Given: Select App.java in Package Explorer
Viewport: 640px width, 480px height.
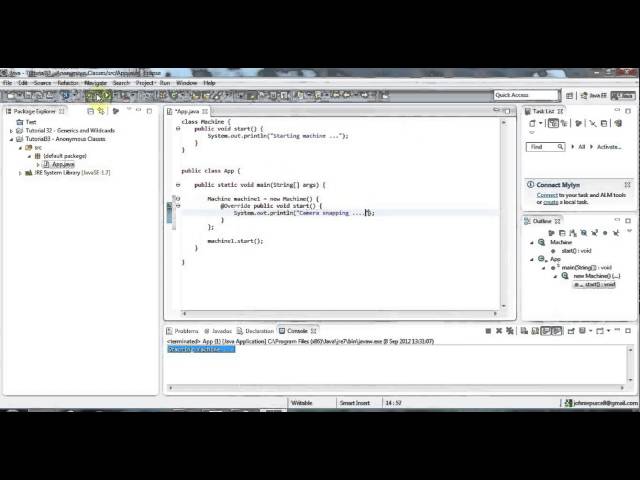Looking at the screenshot, I should click(x=63, y=164).
